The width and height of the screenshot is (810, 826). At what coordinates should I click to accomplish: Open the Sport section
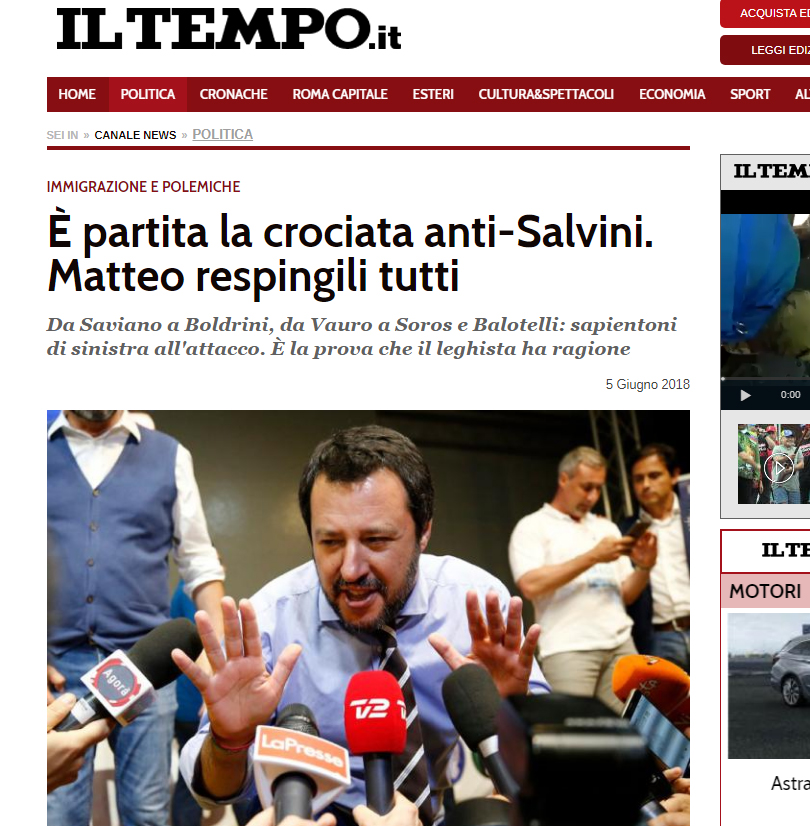750,94
